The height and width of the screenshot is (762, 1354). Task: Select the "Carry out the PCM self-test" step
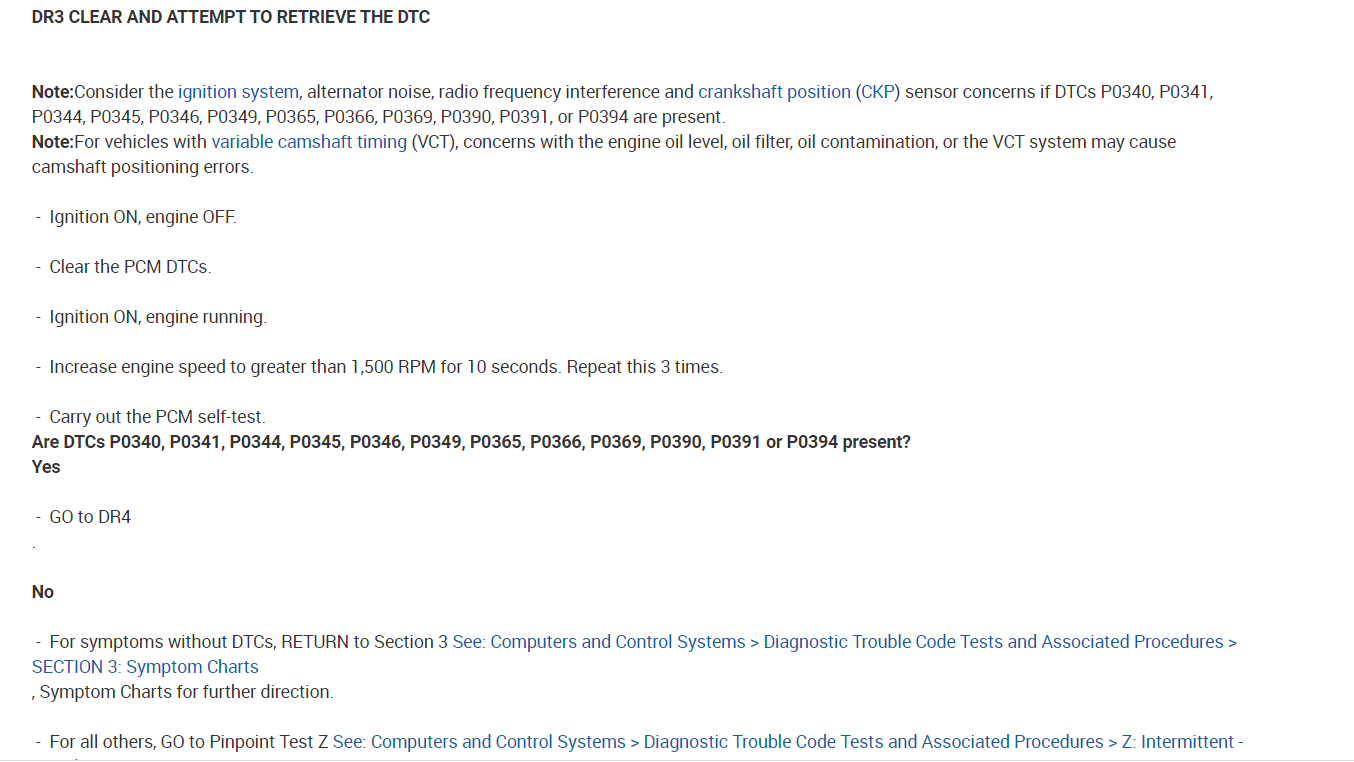(x=157, y=417)
